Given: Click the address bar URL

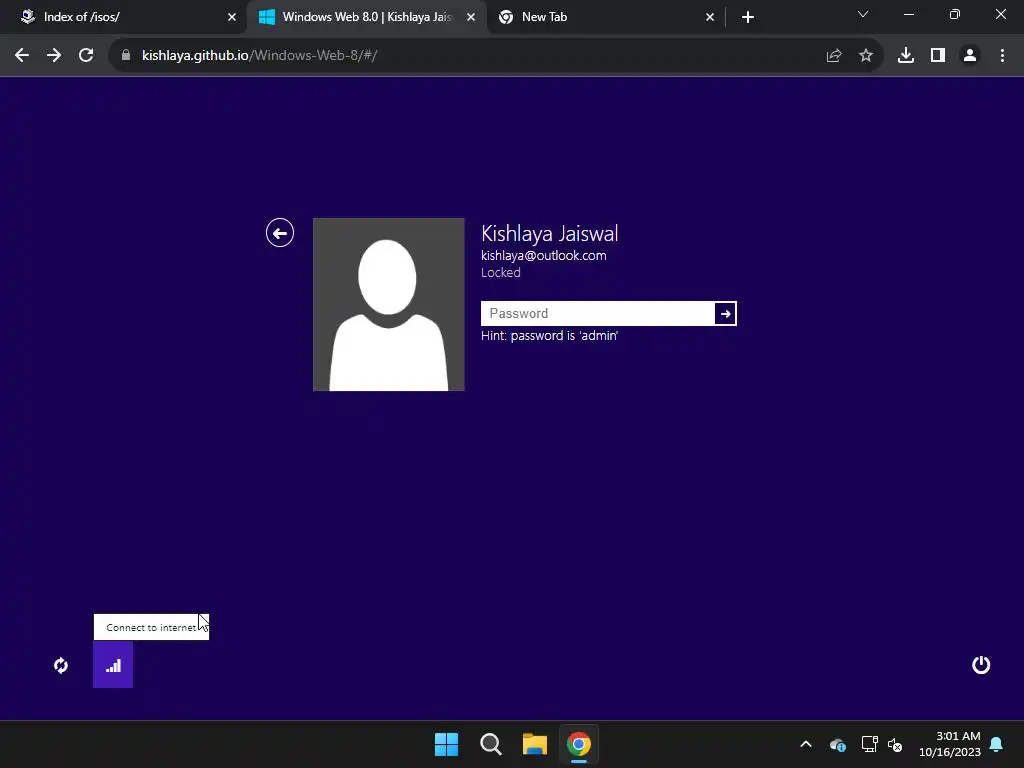Looking at the screenshot, I should pos(259,56).
